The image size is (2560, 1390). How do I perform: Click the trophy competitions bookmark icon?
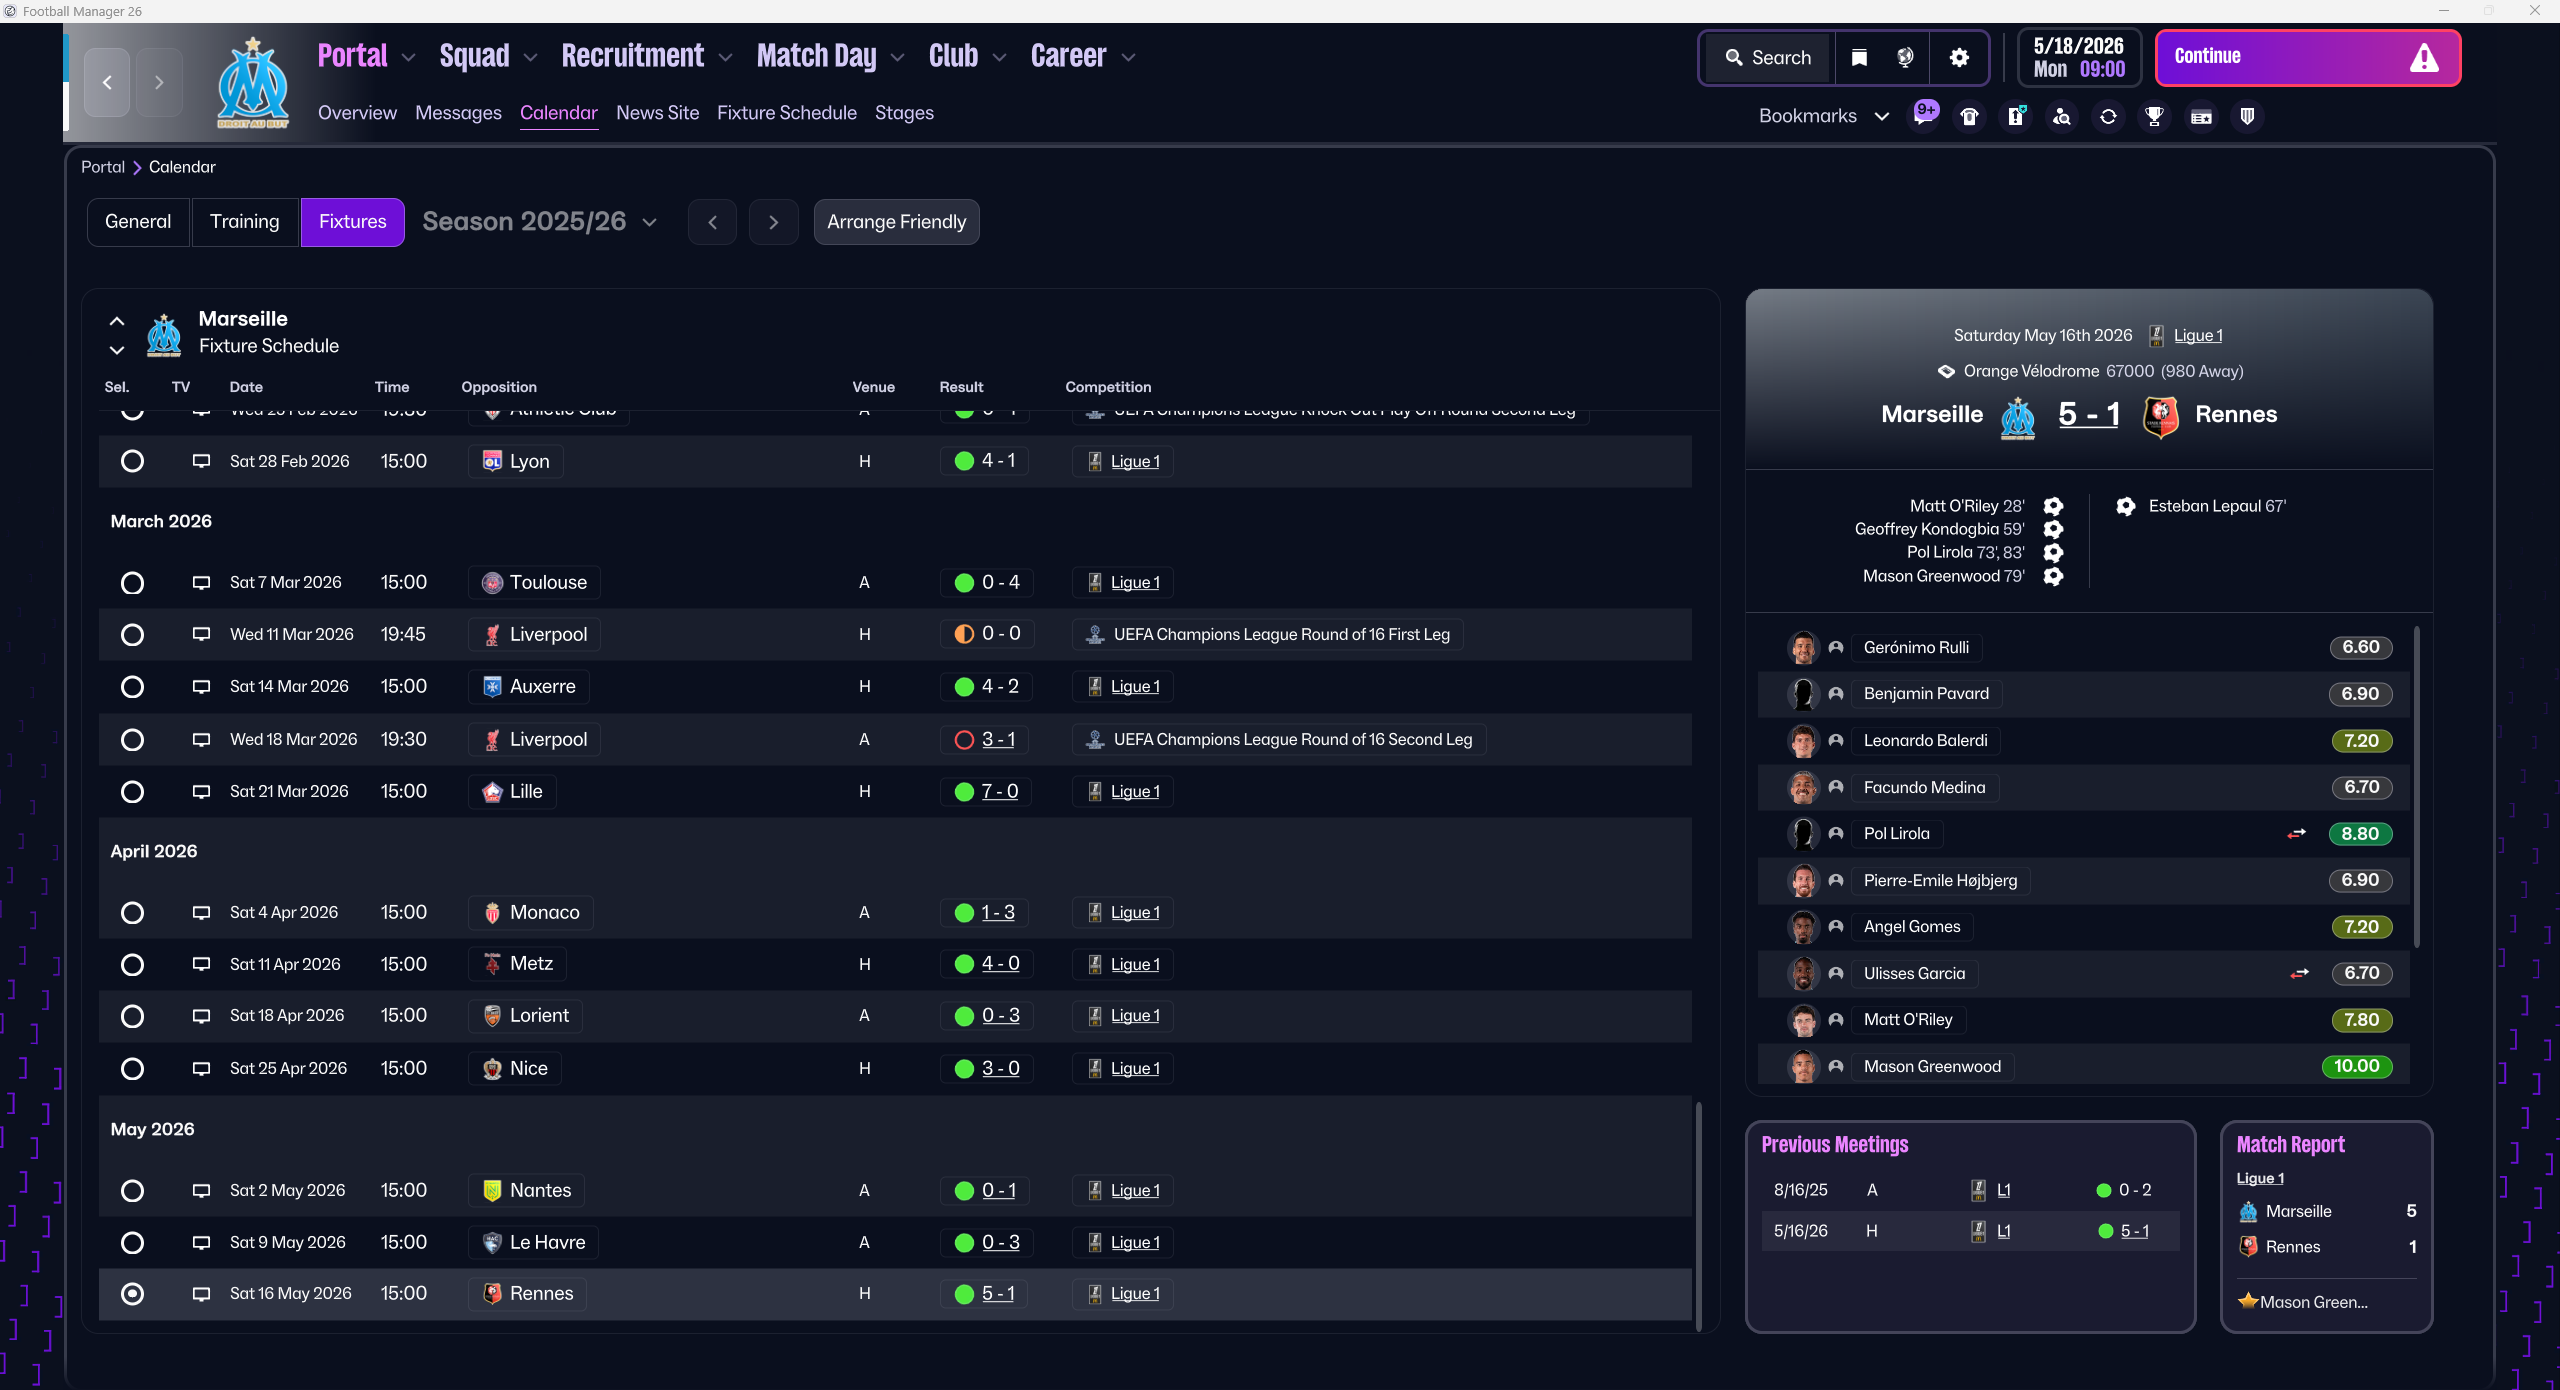coord(2154,117)
